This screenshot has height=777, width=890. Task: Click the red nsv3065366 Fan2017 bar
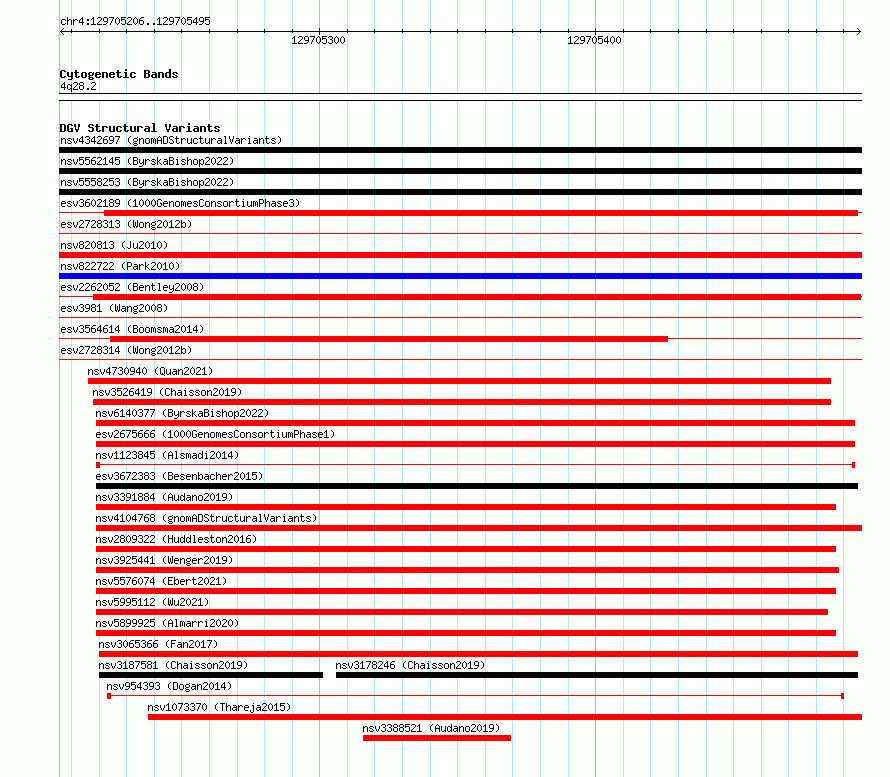[x=478, y=654]
